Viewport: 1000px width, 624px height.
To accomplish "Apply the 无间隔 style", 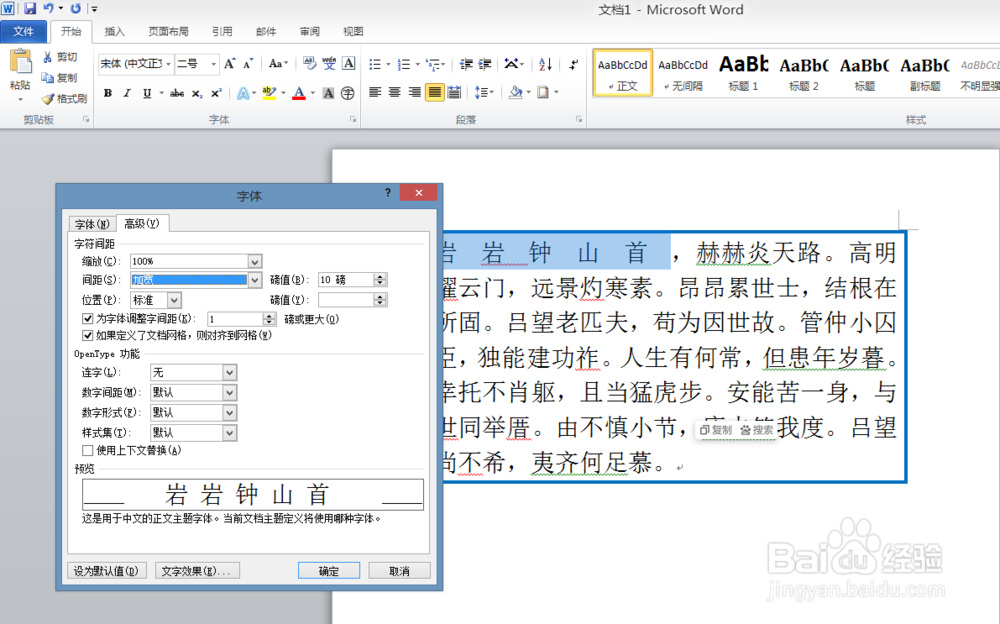I will (x=683, y=73).
